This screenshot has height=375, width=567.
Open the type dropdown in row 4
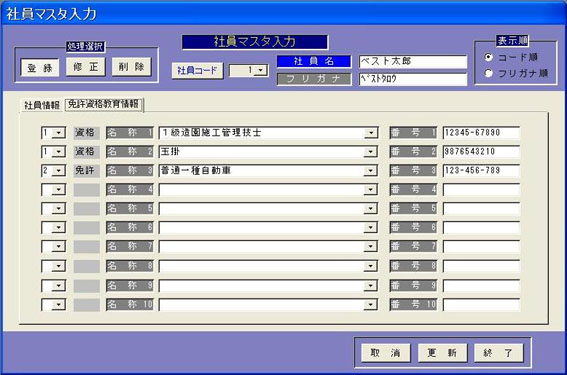[x=59, y=189]
